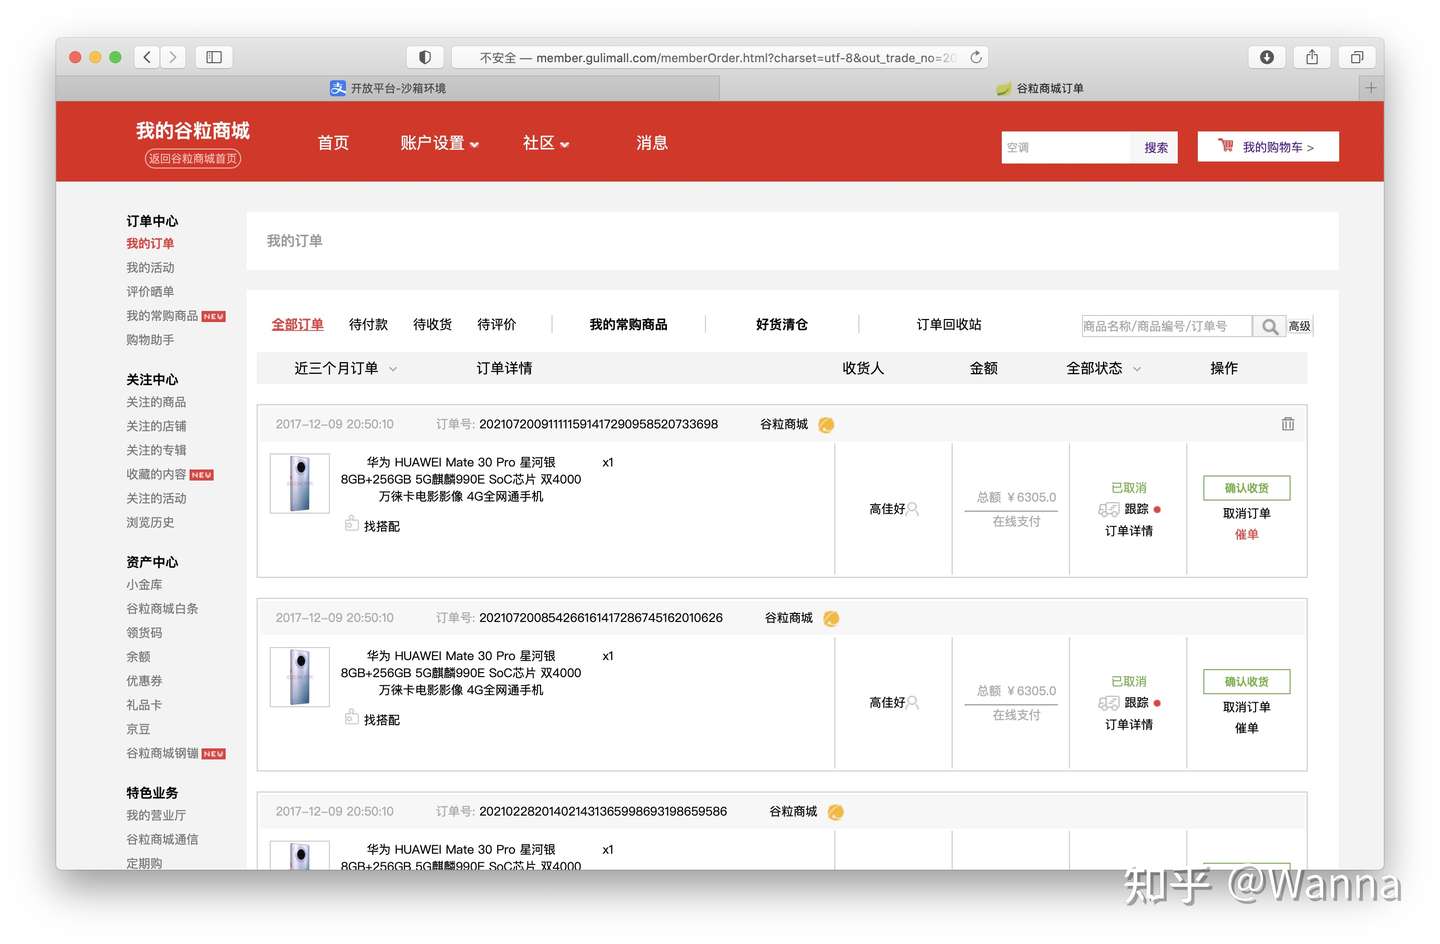Open second order's Huawei Mate 30 thumbnail
Viewport: 1440px width, 944px height.
tap(300, 677)
